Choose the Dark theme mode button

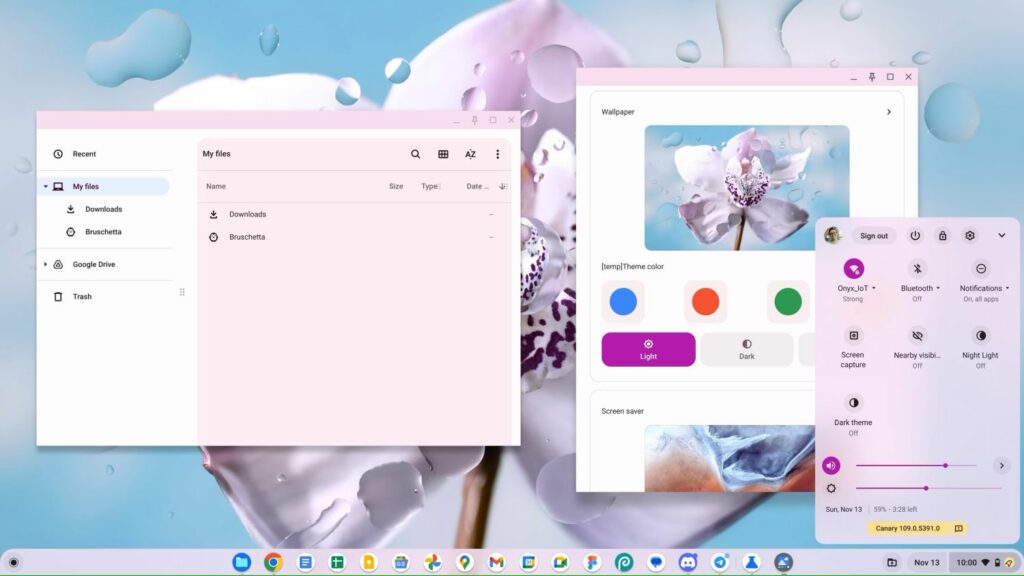pos(747,349)
